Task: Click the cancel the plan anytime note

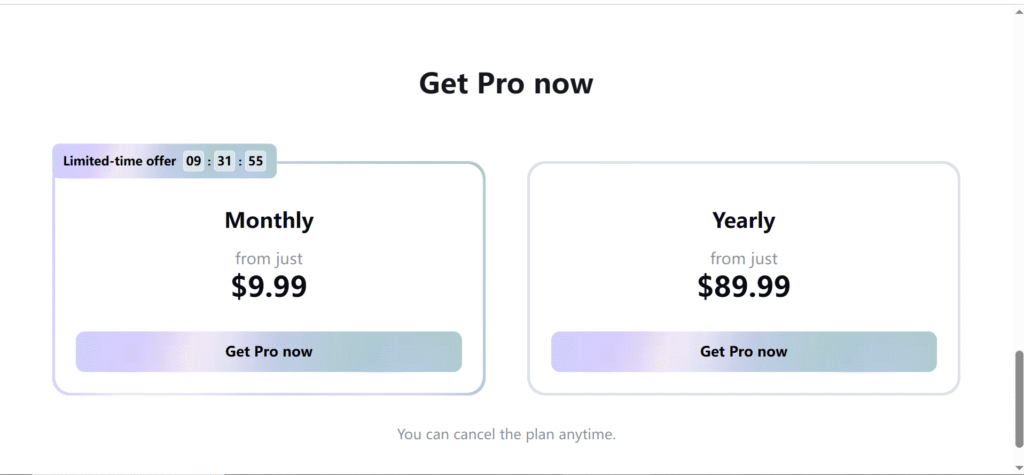Action: click(506, 435)
